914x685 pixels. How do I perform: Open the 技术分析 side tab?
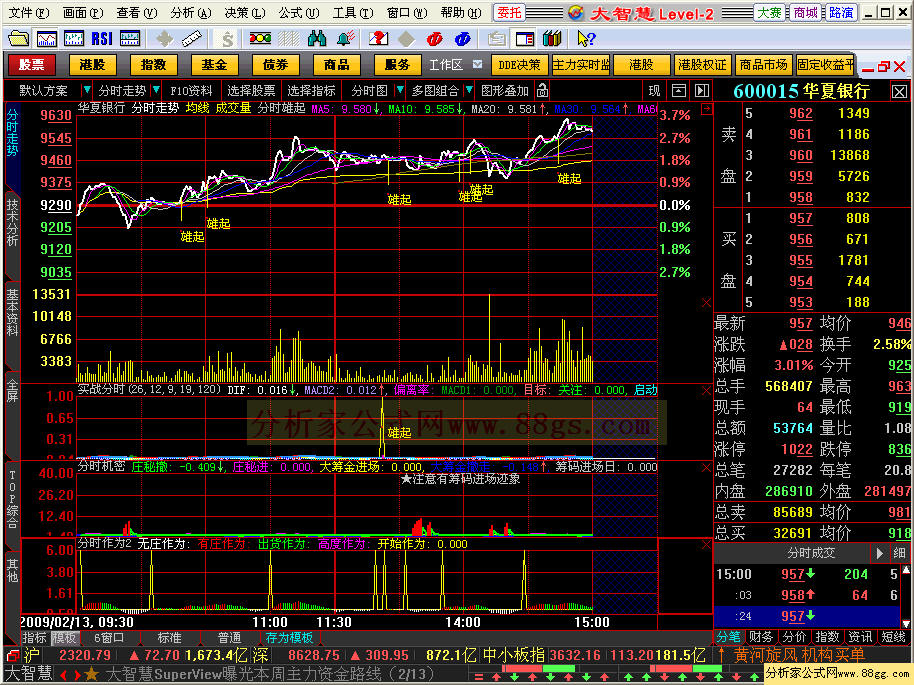point(12,223)
